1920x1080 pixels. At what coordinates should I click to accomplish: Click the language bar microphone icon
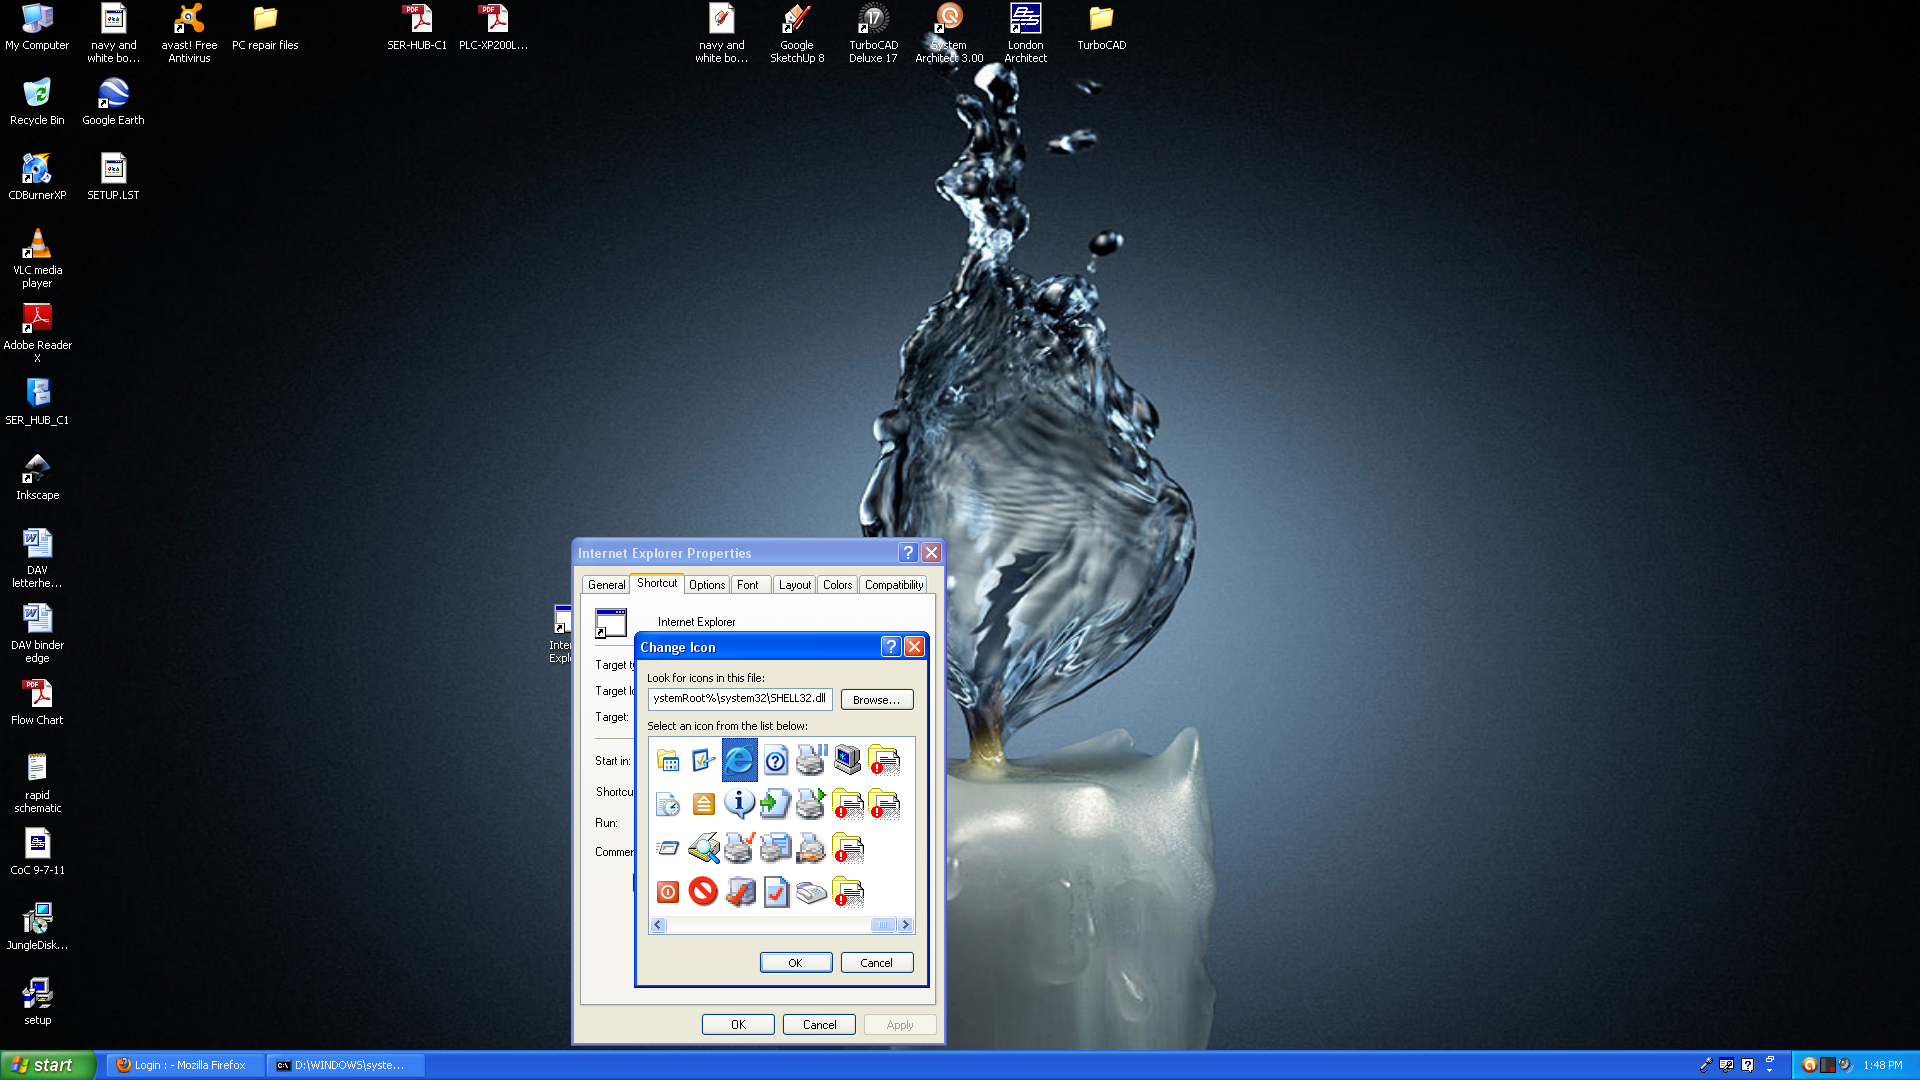[x=1706, y=1065]
